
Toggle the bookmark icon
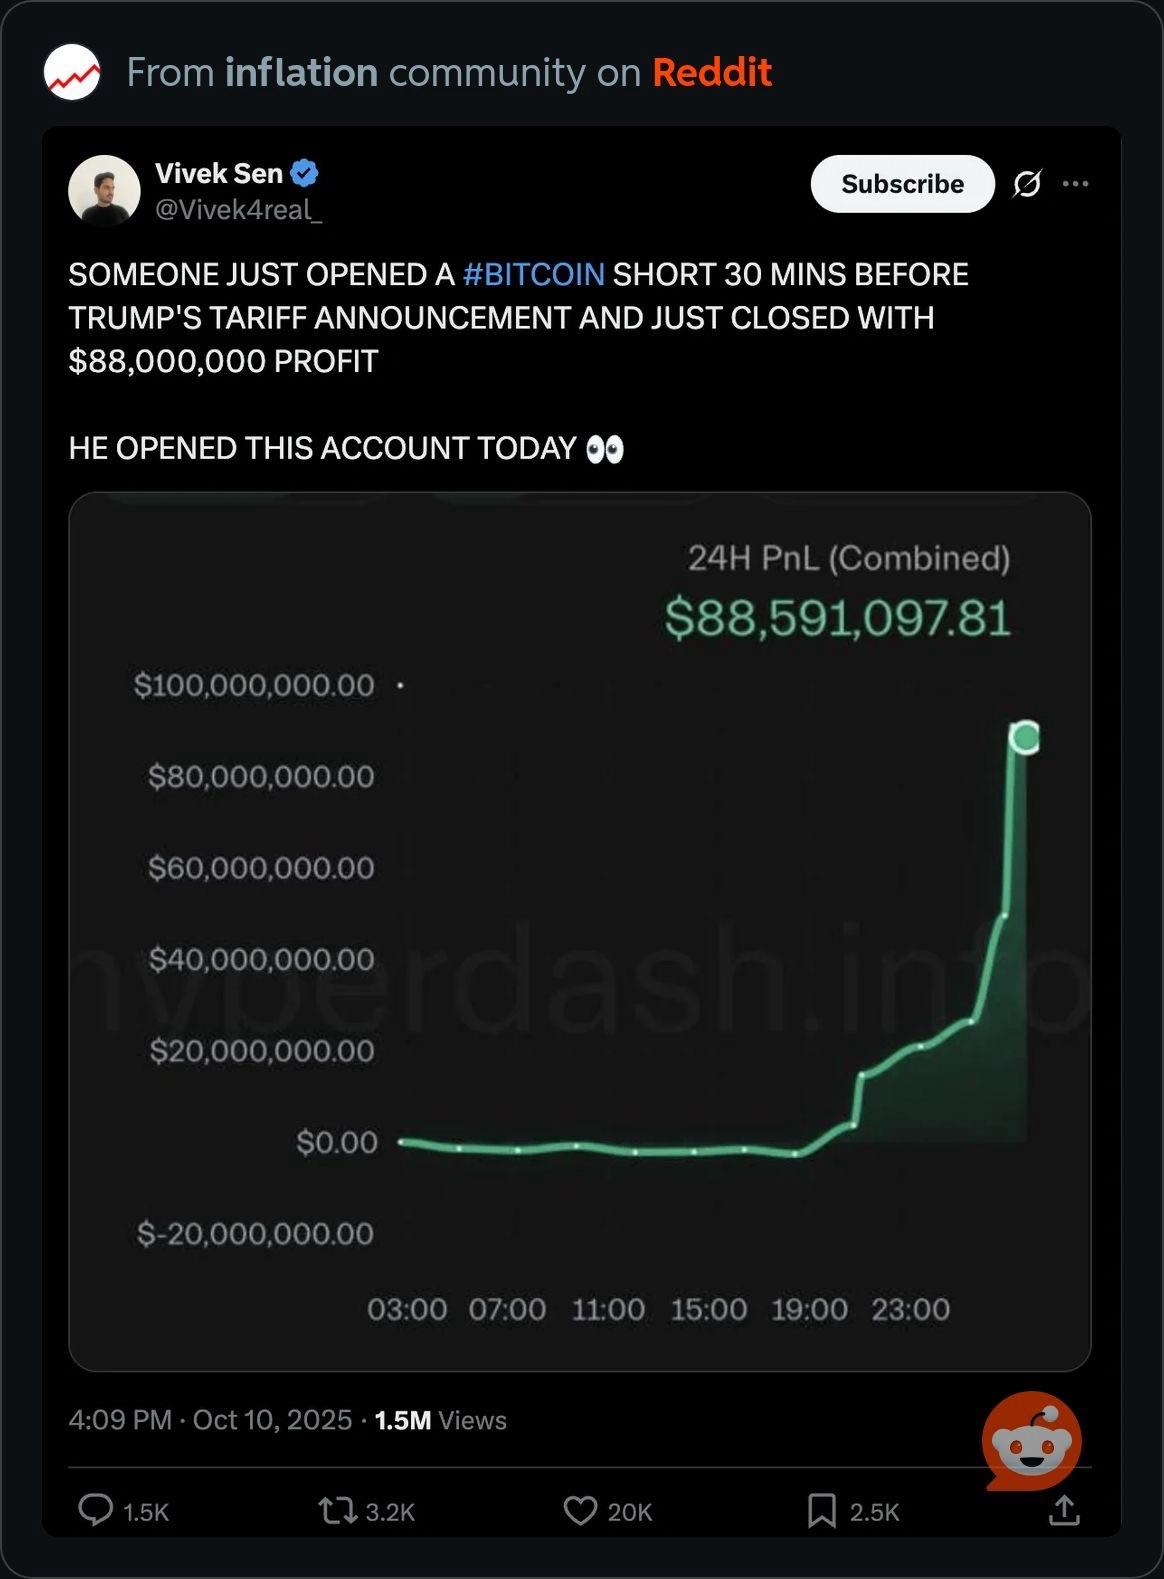point(821,1510)
